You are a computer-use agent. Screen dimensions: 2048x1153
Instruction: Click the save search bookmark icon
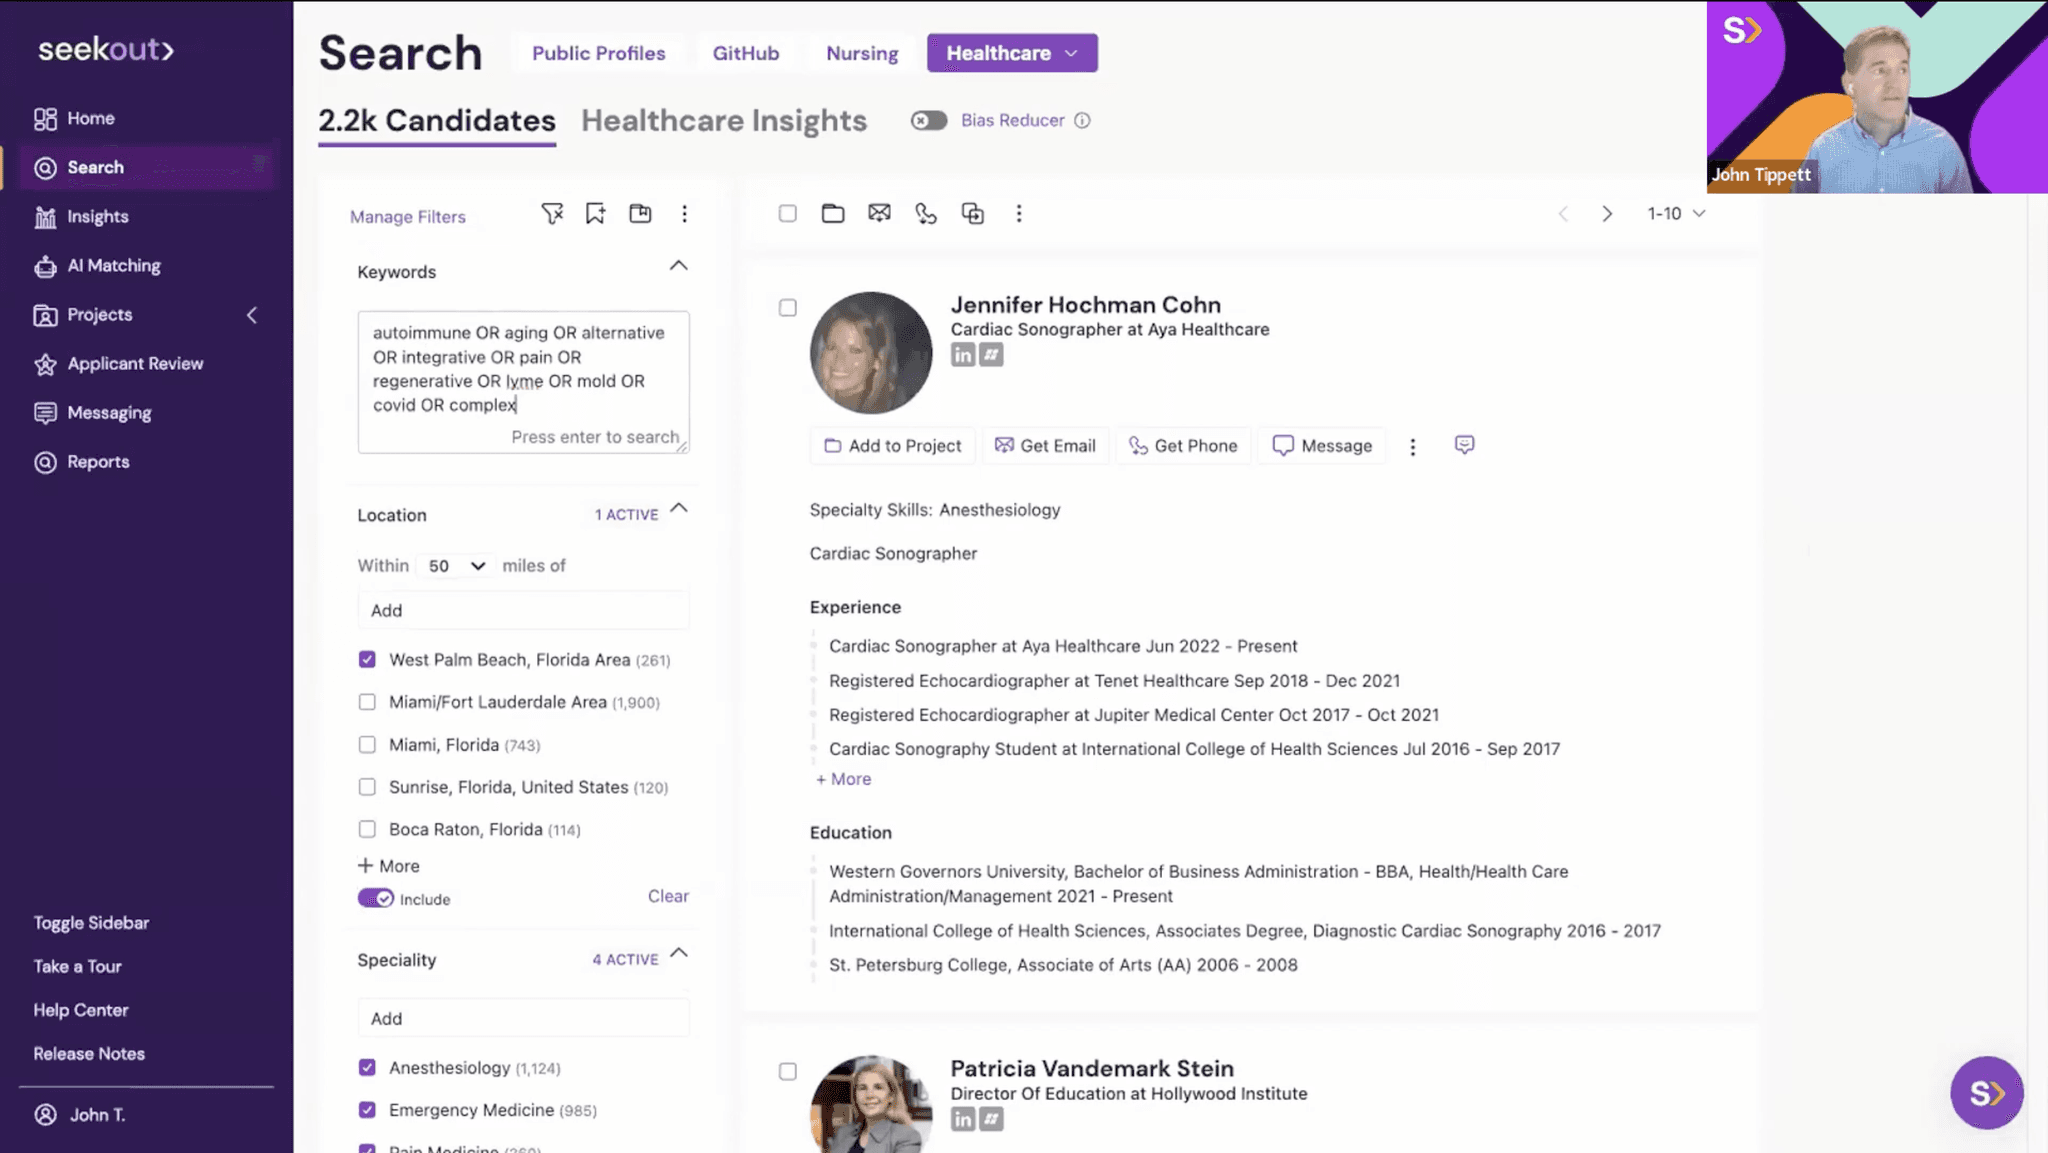pyautogui.click(x=595, y=213)
